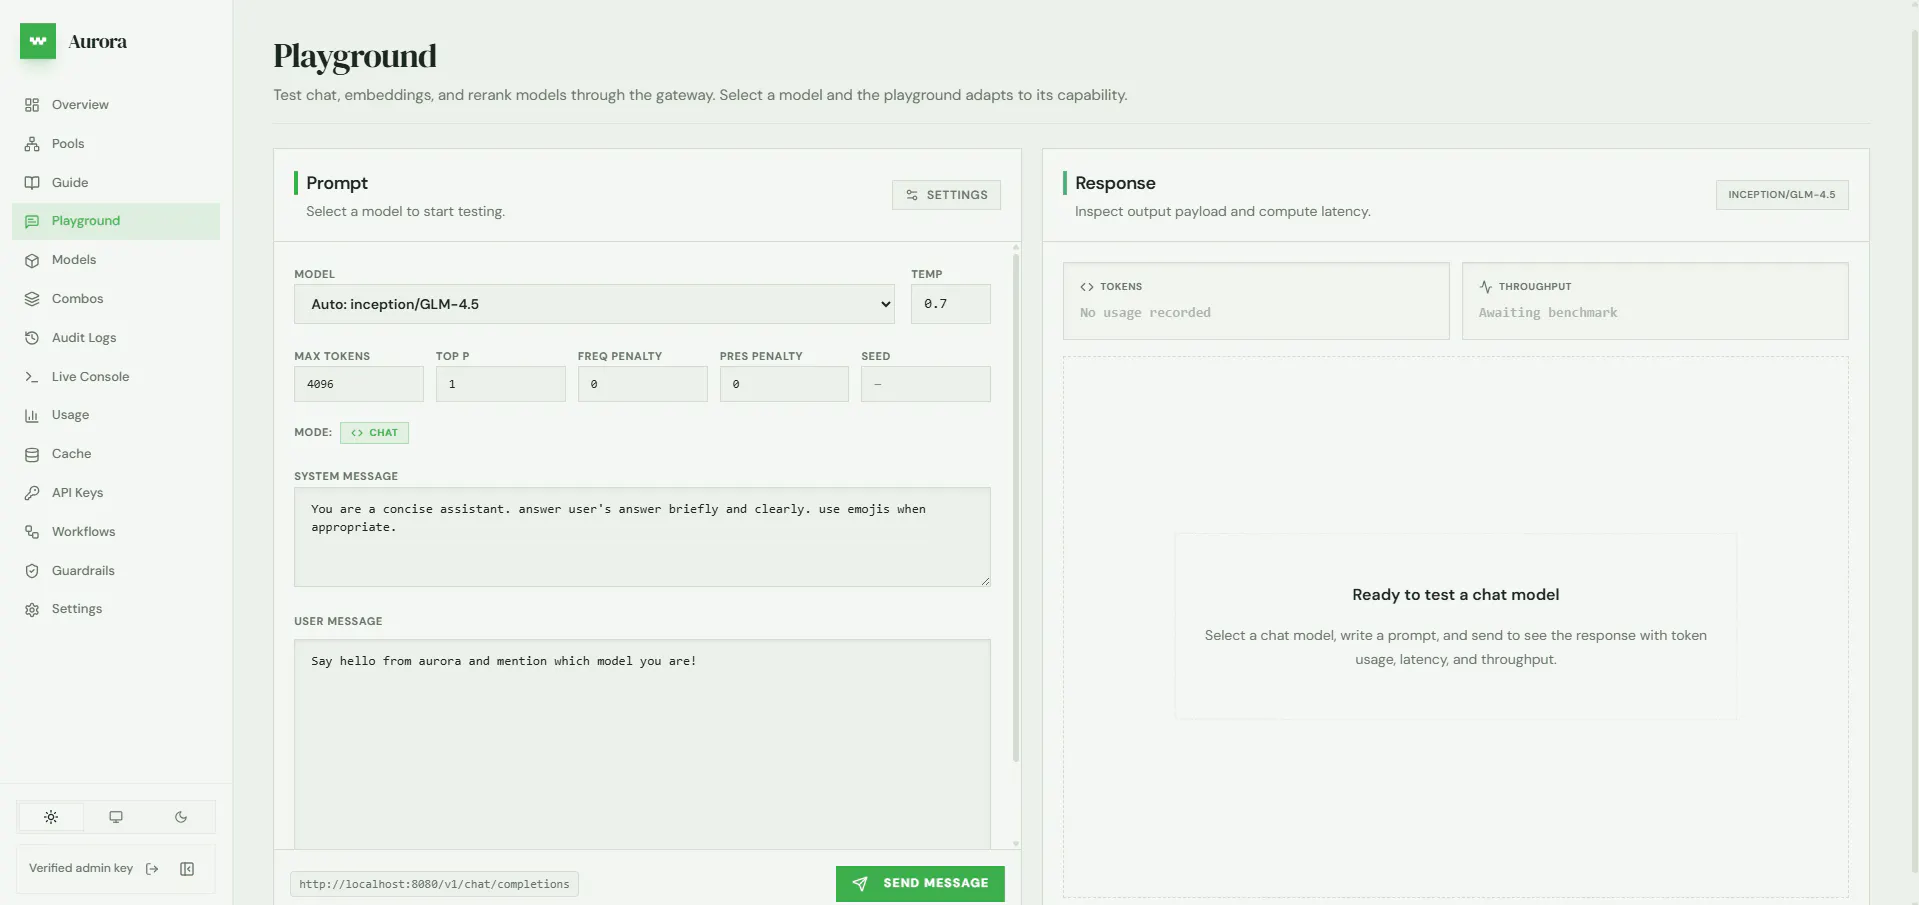This screenshot has height=905, width=1919.
Task: Navigate to Combos
Action: pyautogui.click(x=116, y=299)
